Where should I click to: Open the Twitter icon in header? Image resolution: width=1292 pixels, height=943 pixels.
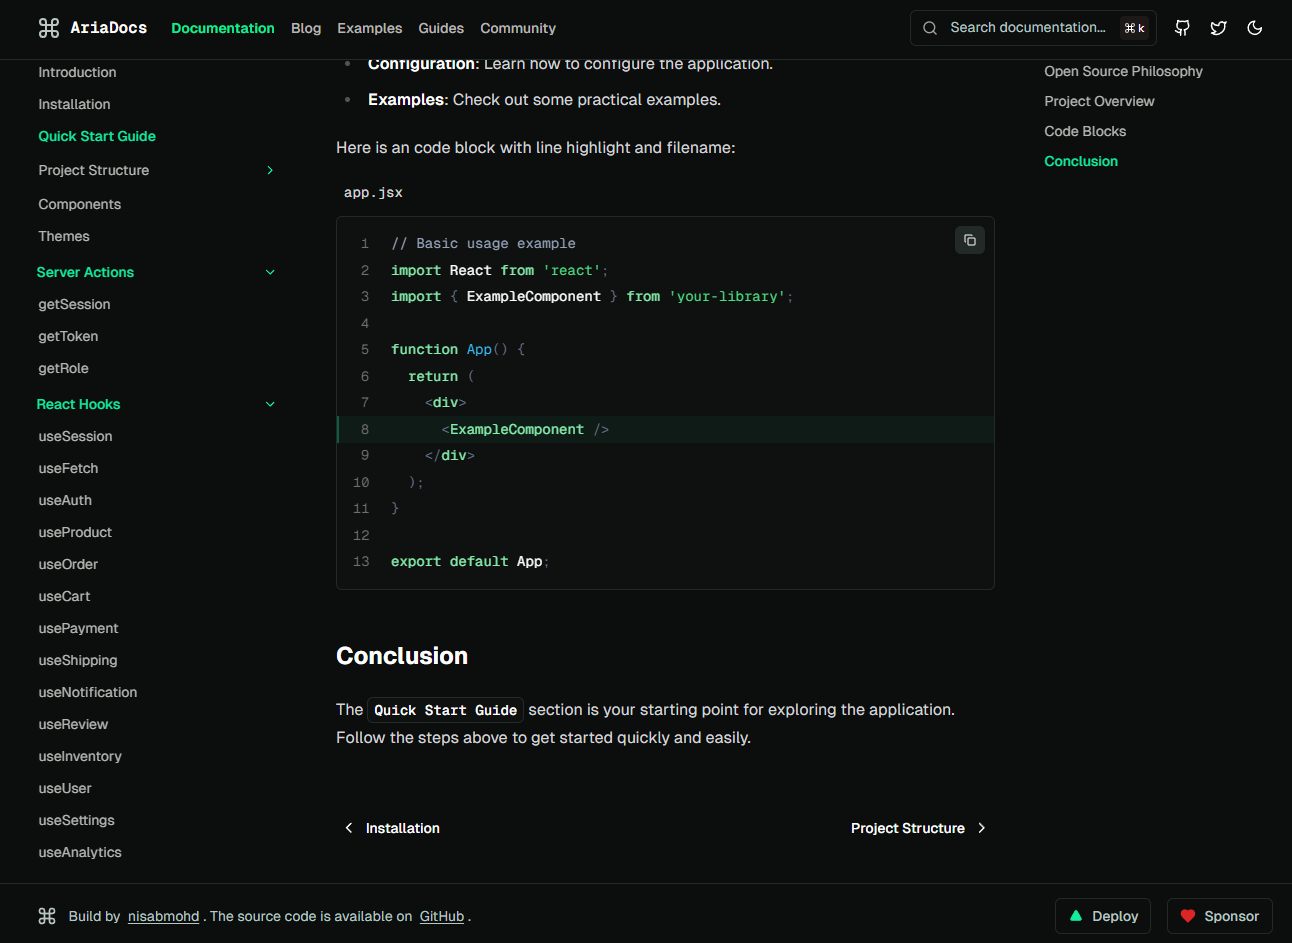1218,28
